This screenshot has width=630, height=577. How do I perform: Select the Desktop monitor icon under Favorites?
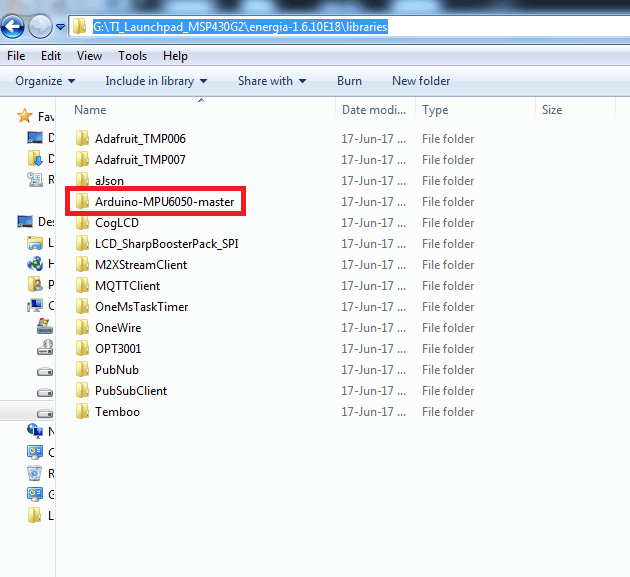point(35,137)
